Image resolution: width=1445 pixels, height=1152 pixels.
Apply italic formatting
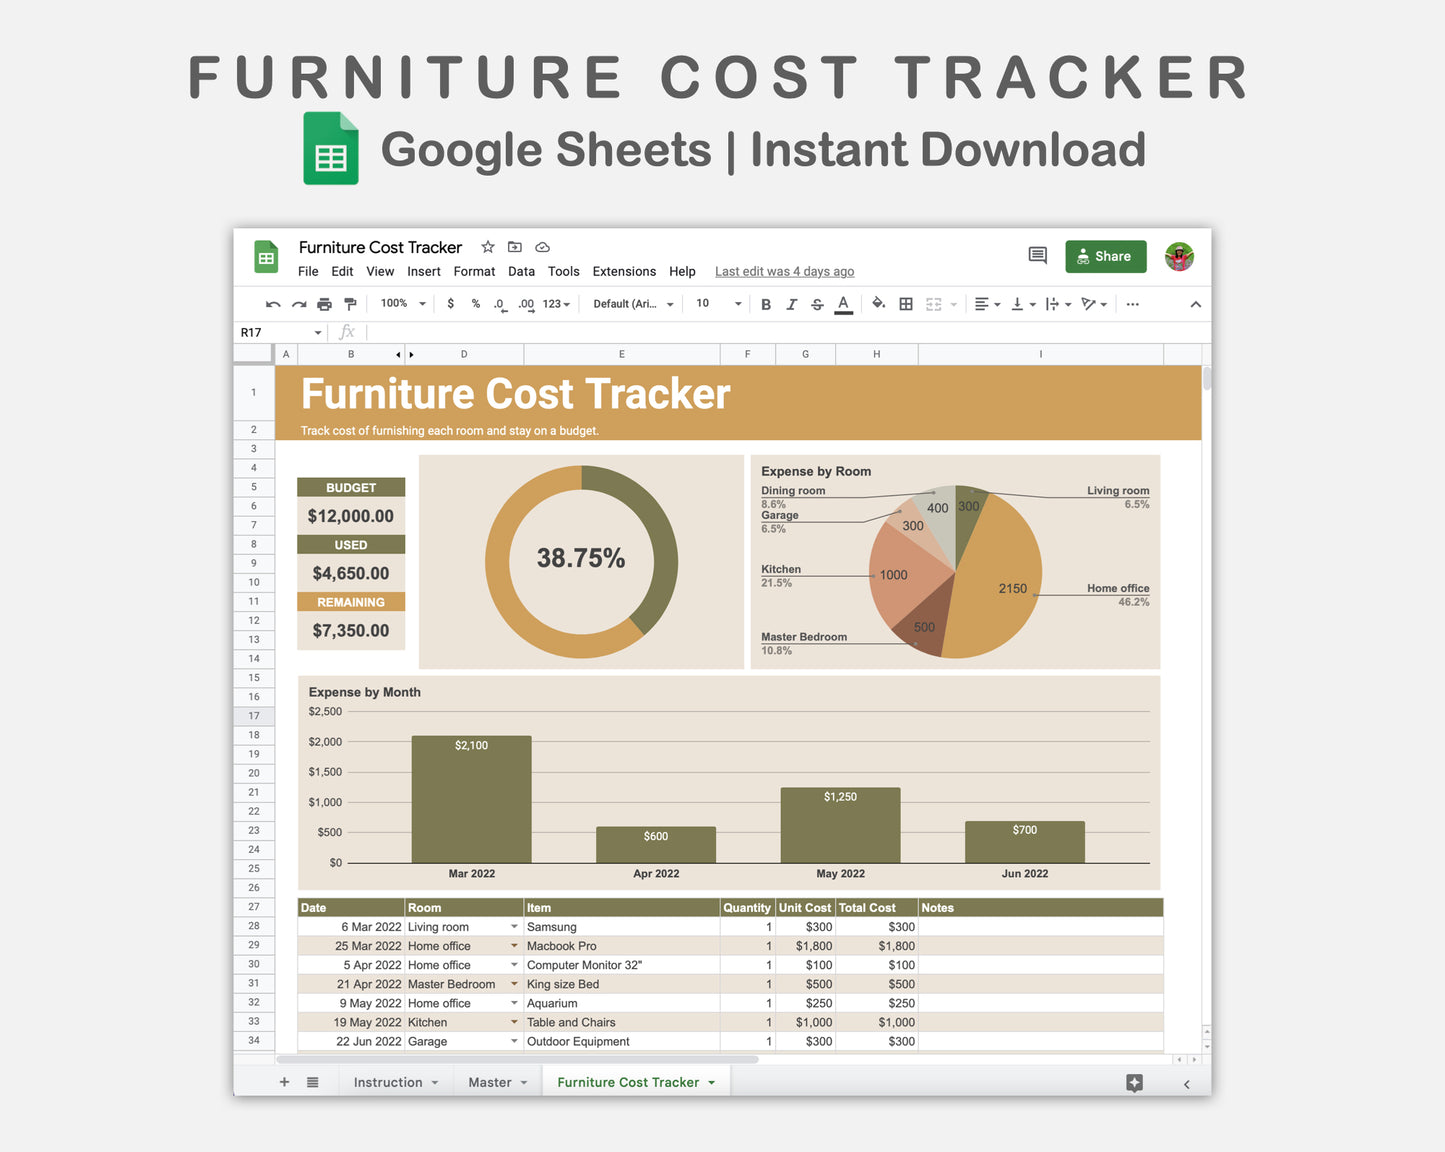point(791,303)
